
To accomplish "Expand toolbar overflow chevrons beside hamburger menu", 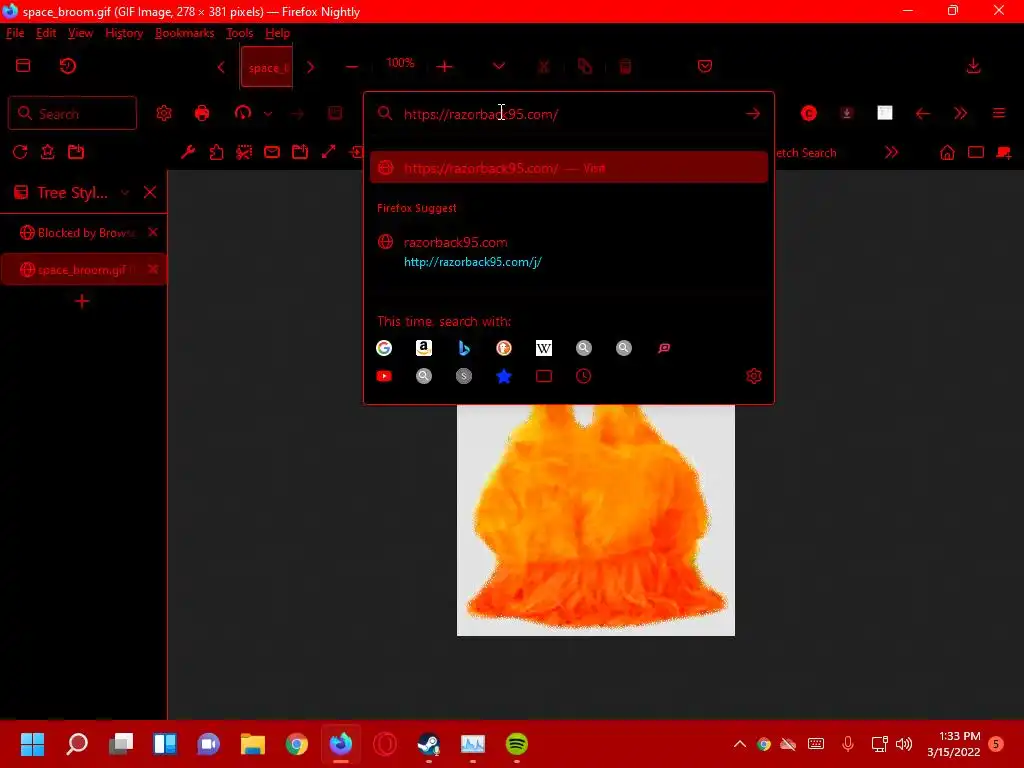I will pos(960,114).
